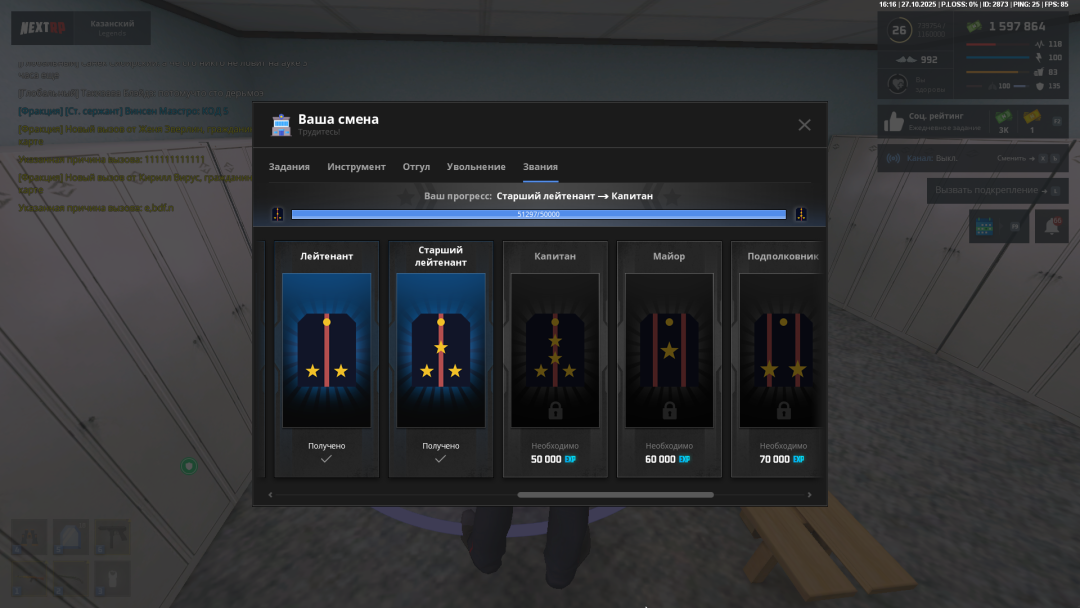Click the police building icon beside Ваша смена
Viewport: 1080px width, 608px height.
click(281, 125)
